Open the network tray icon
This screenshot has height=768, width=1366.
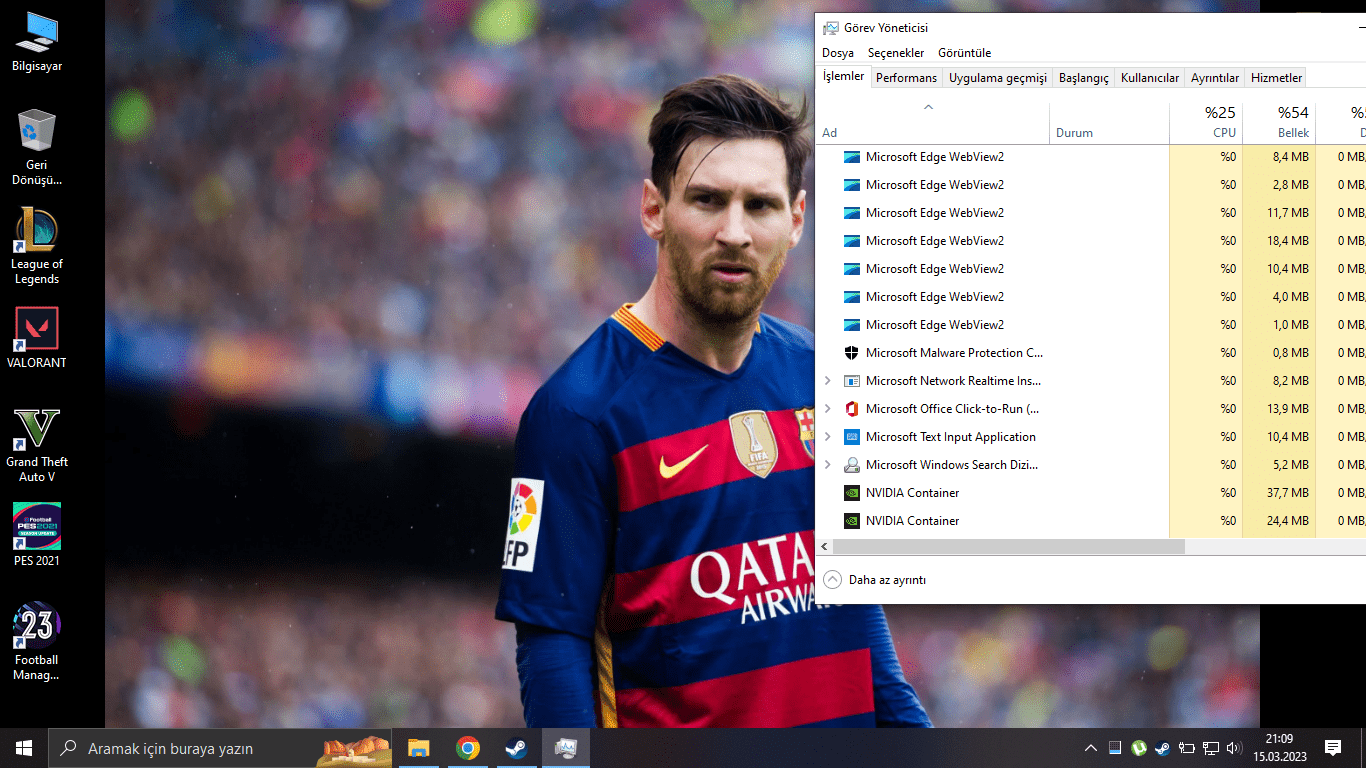(1211, 748)
